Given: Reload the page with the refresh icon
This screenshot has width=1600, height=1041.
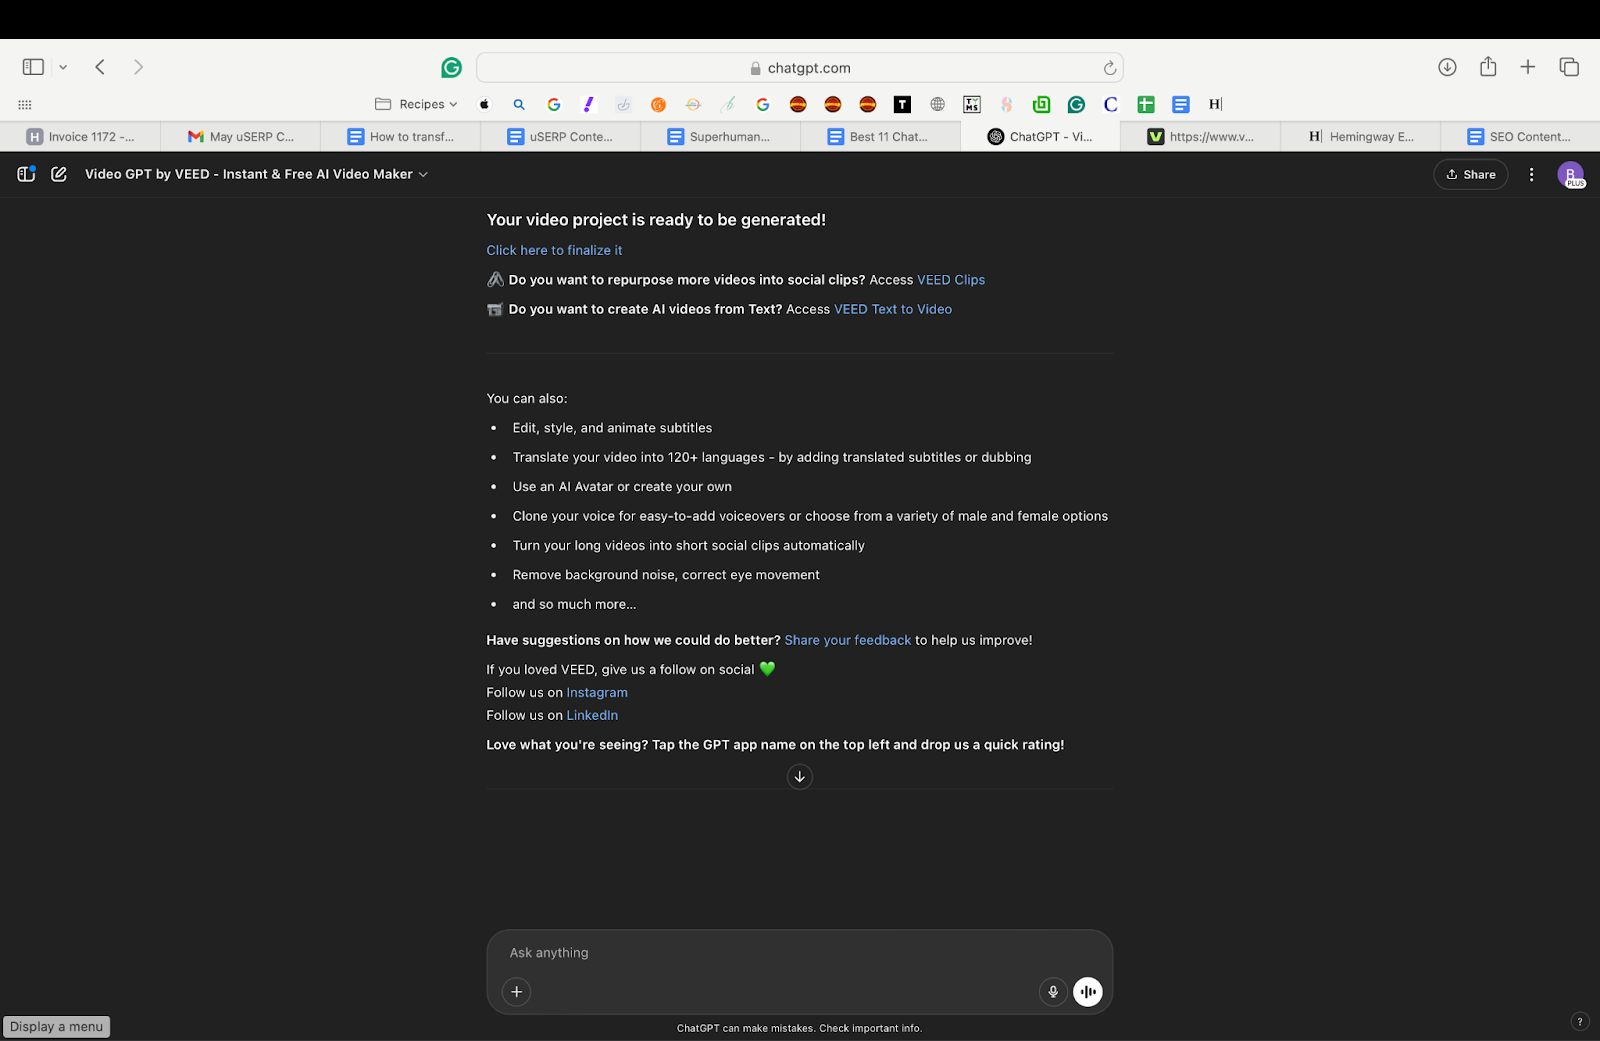Looking at the screenshot, I should (x=1109, y=68).
